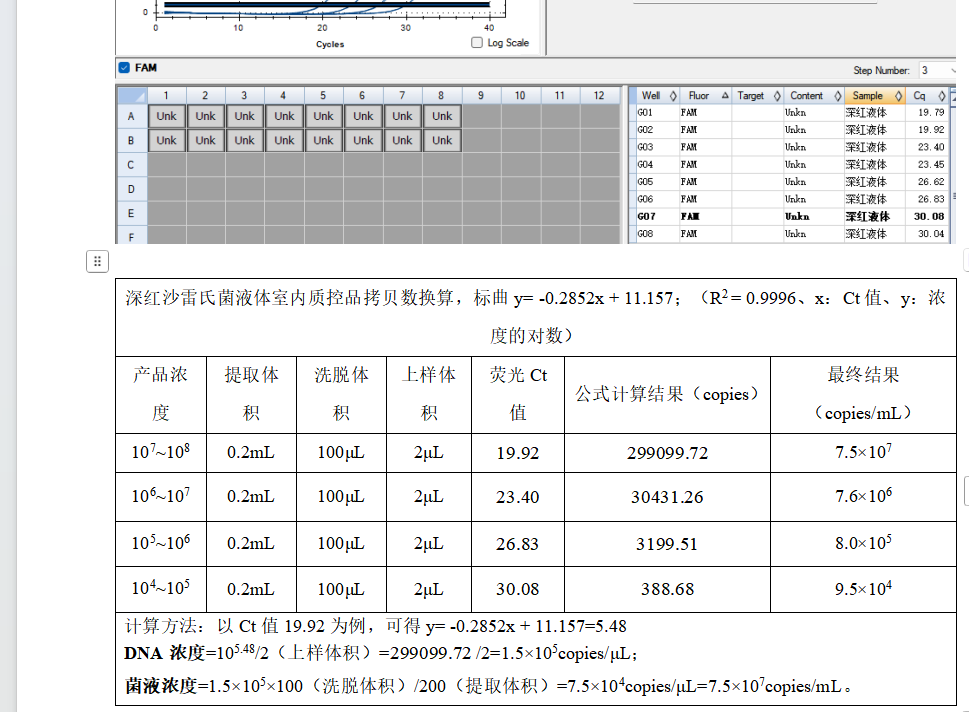The height and width of the screenshot is (712, 969).
Task: Click the 提取体积 header cell
Action: (x=252, y=394)
